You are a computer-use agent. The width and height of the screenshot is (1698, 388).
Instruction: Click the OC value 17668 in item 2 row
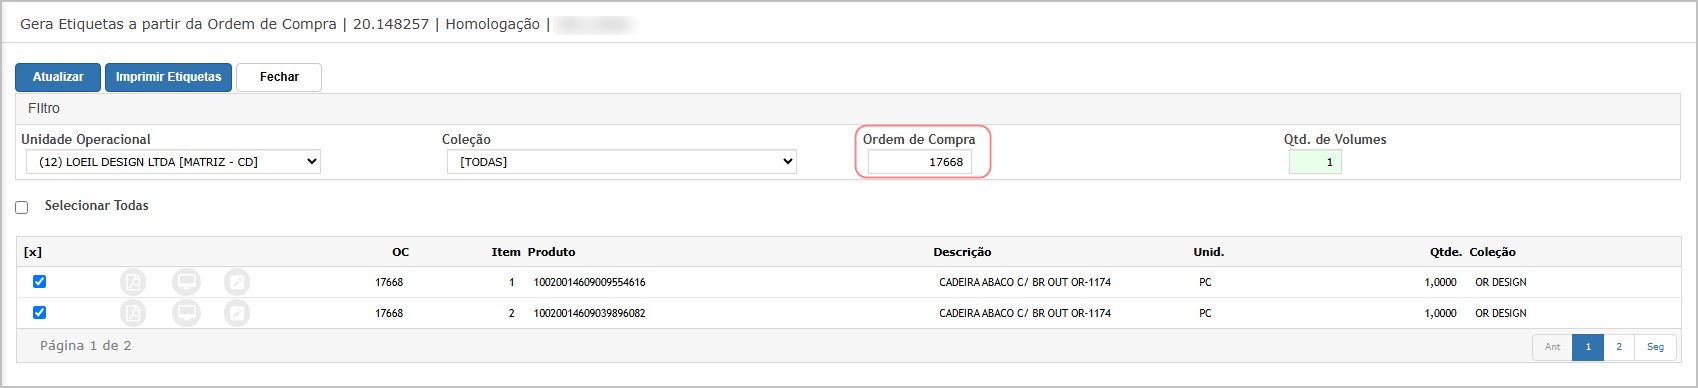tap(389, 313)
